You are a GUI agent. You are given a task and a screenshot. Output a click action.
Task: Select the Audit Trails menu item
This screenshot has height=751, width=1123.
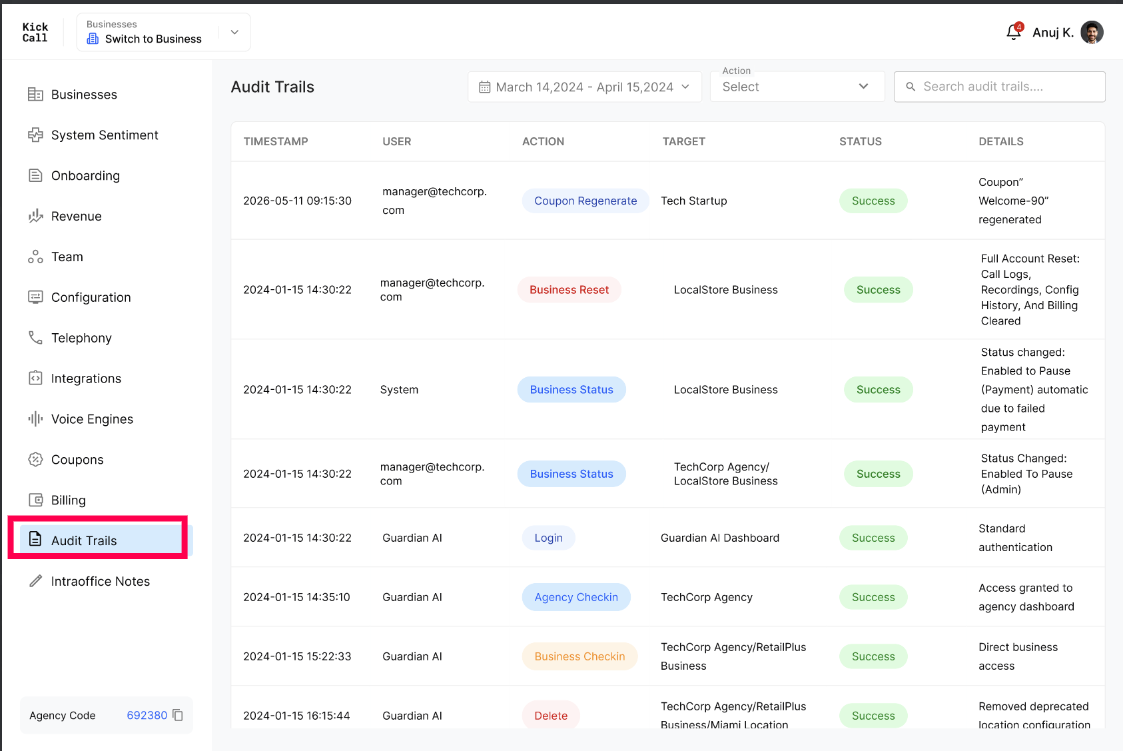98,541
